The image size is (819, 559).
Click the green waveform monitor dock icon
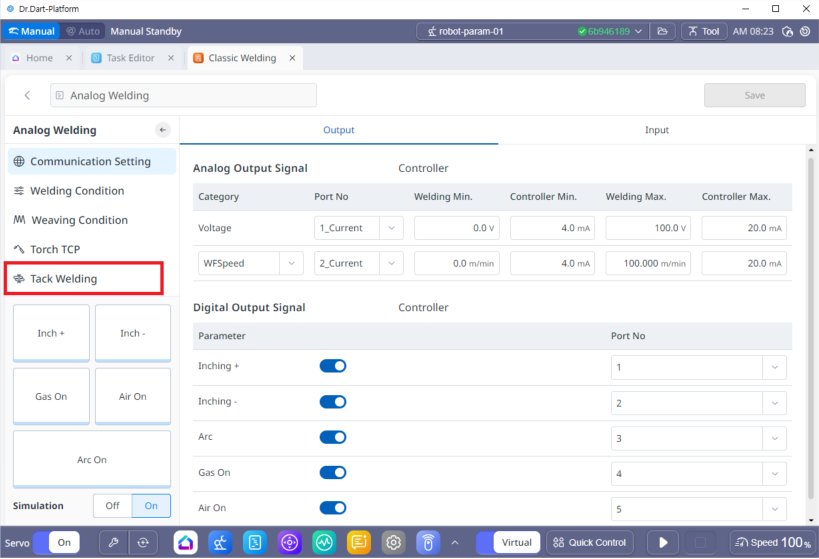click(x=324, y=542)
